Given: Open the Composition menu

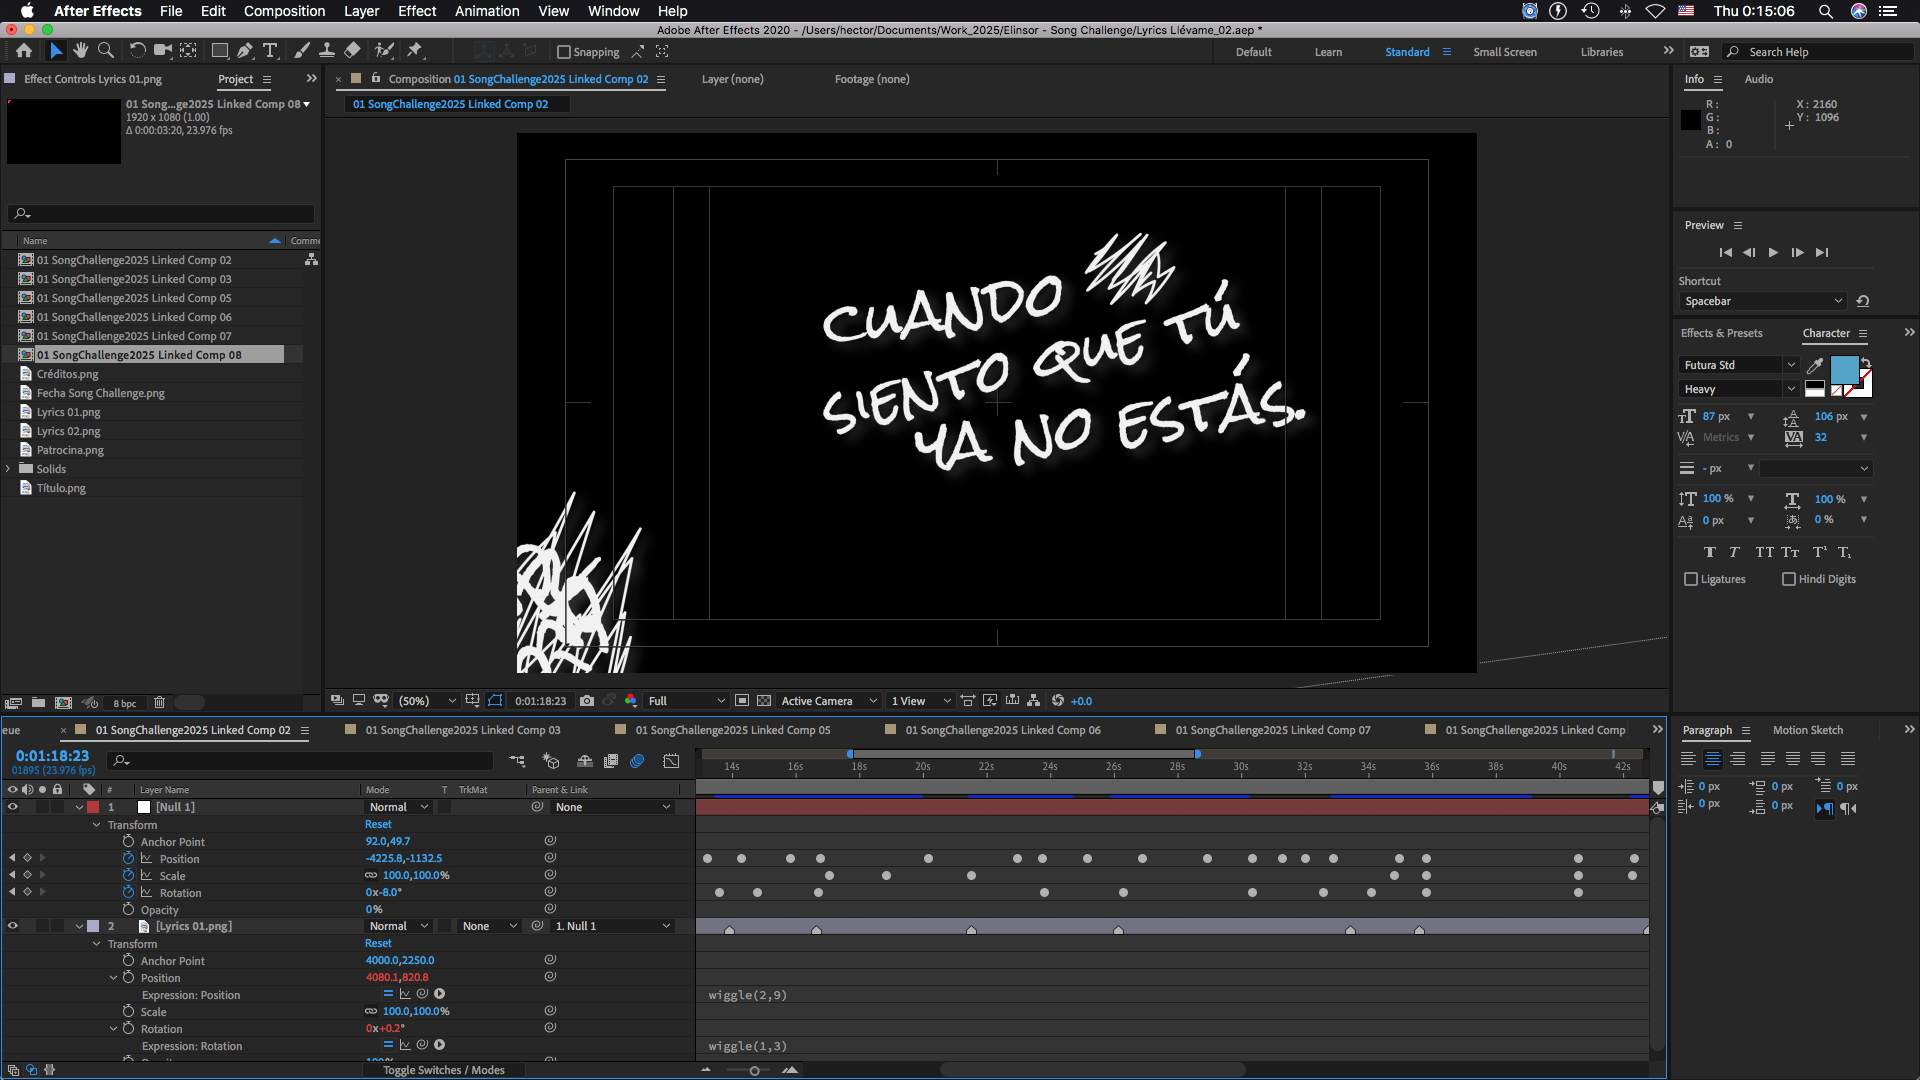Looking at the screenshot, I should click(x=284, y=11).
